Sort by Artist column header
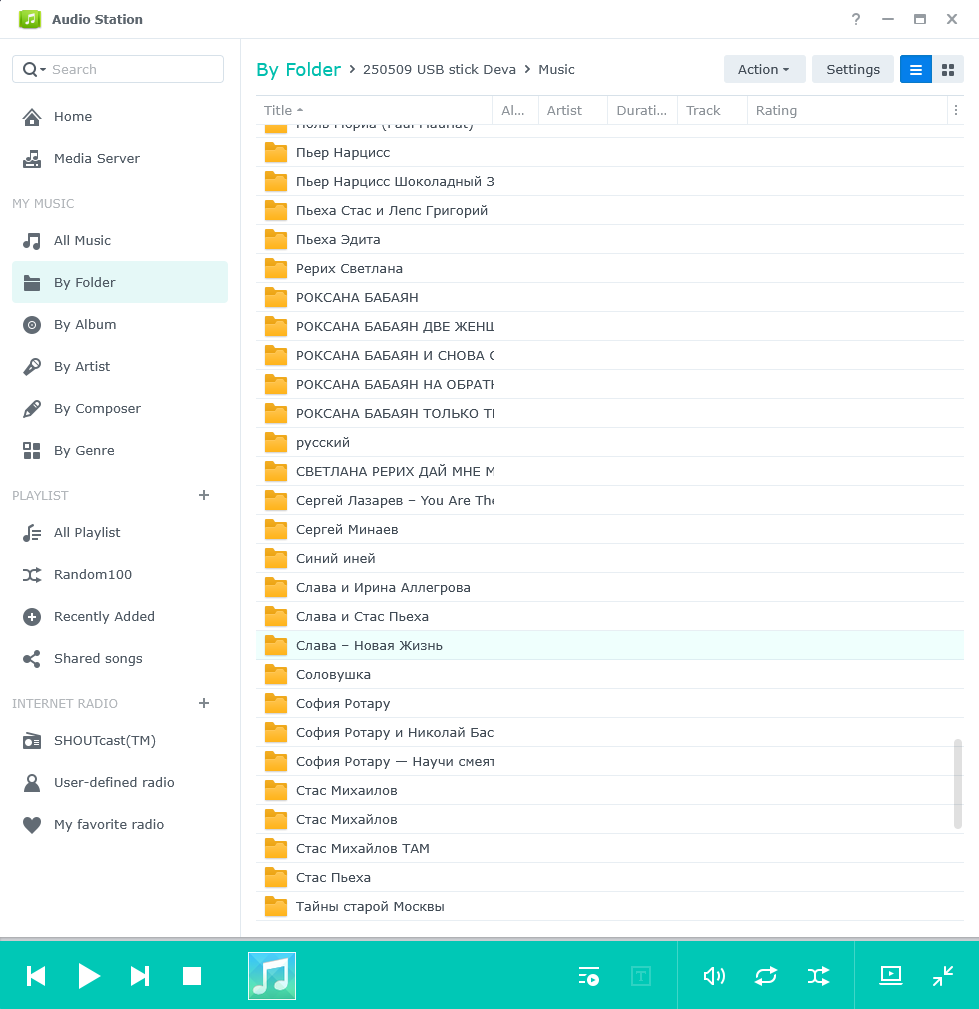979x1009 pixels. coord(573,111)
